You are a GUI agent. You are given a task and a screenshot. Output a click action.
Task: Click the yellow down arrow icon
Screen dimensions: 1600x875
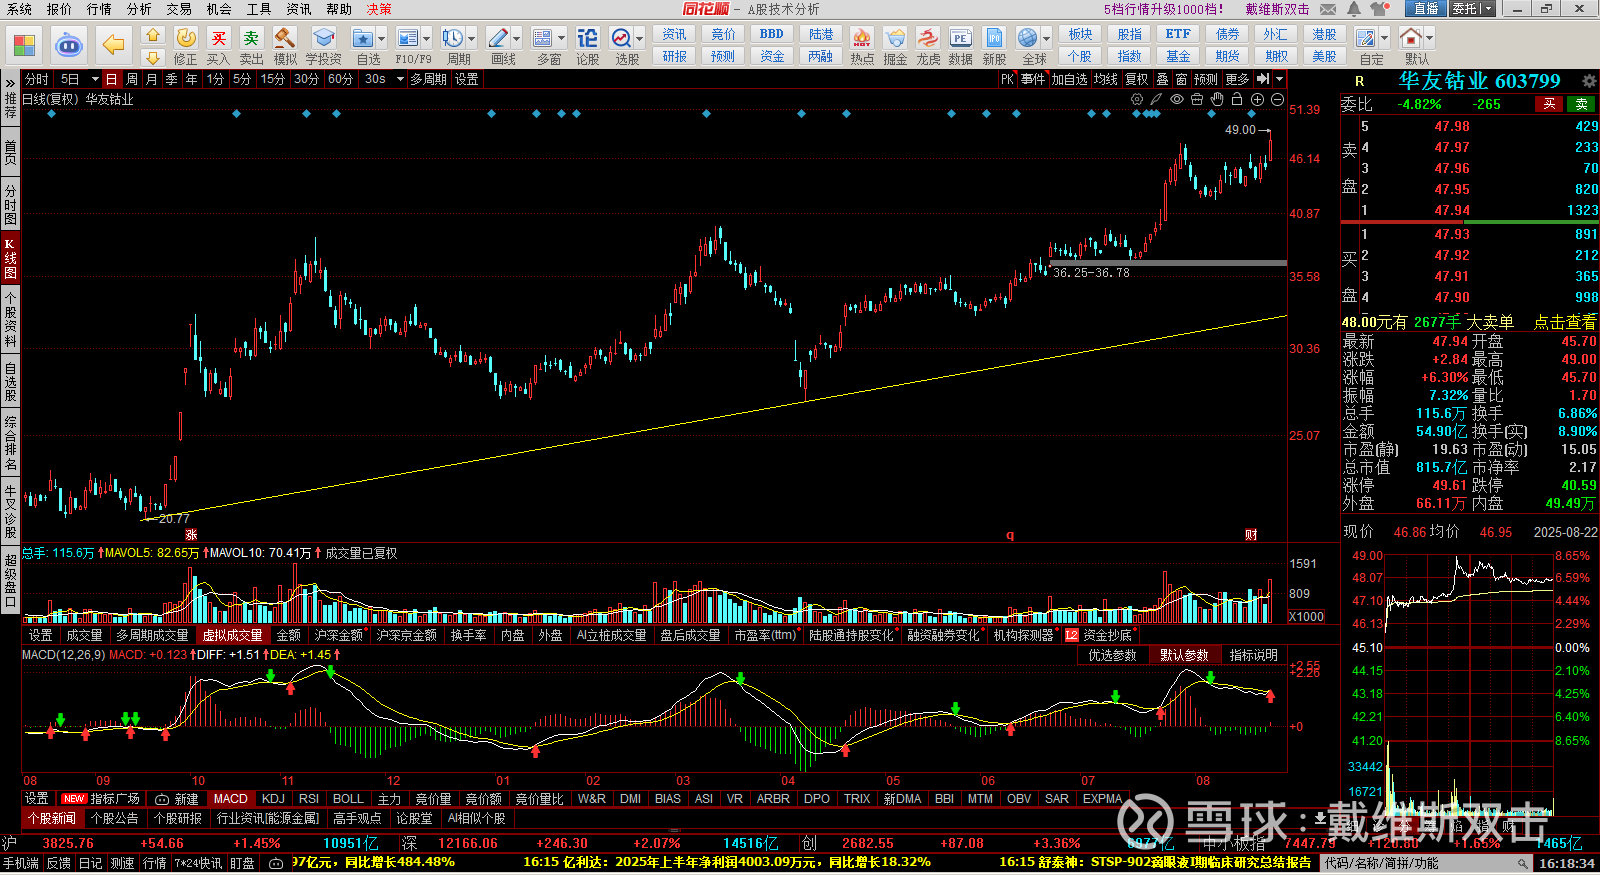coord(153,58)
